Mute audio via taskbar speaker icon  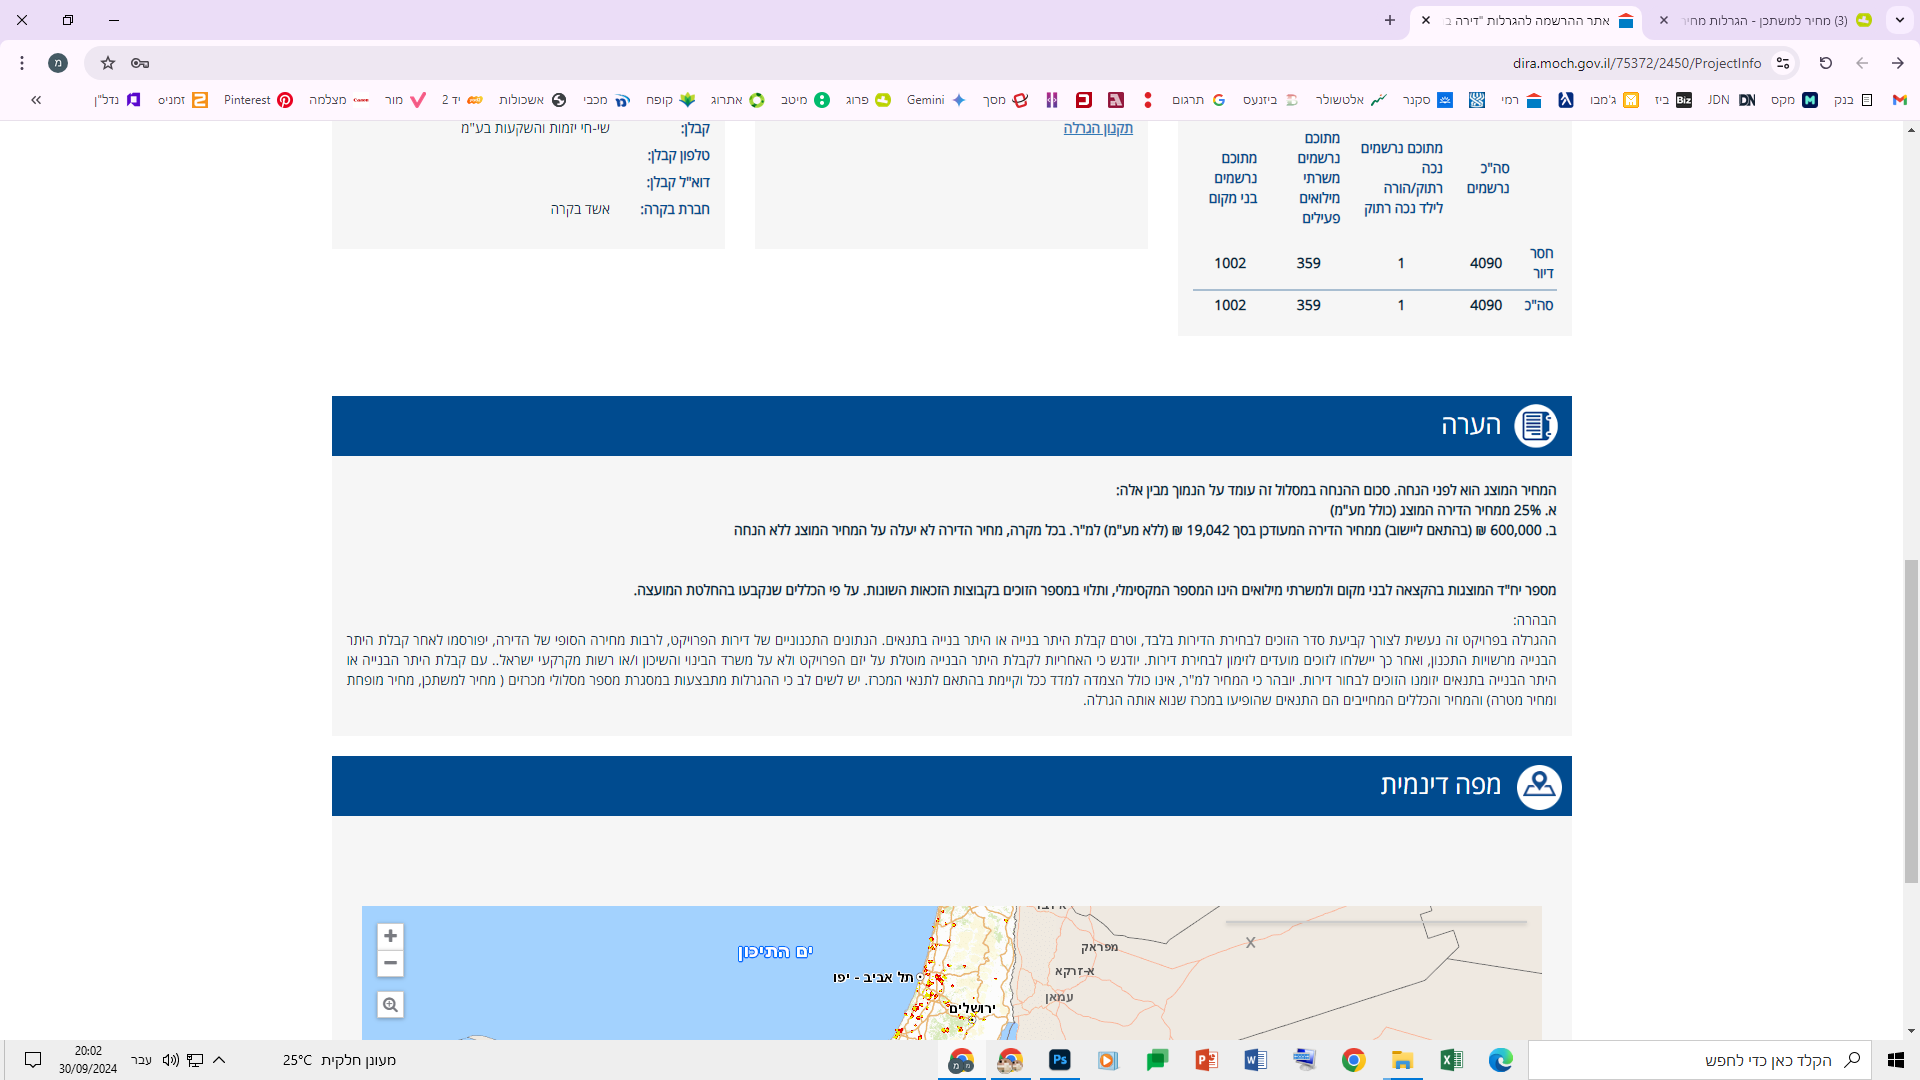171,1060
